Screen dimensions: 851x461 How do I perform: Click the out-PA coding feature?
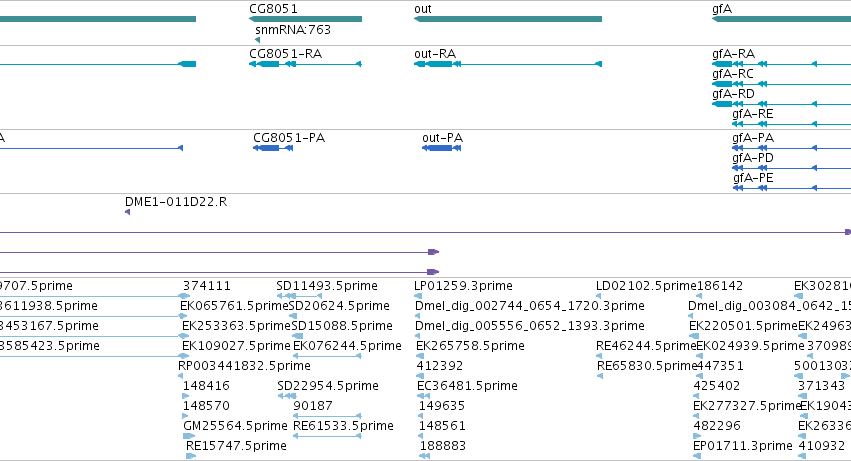pyautogui.click(x=442, y=148)
